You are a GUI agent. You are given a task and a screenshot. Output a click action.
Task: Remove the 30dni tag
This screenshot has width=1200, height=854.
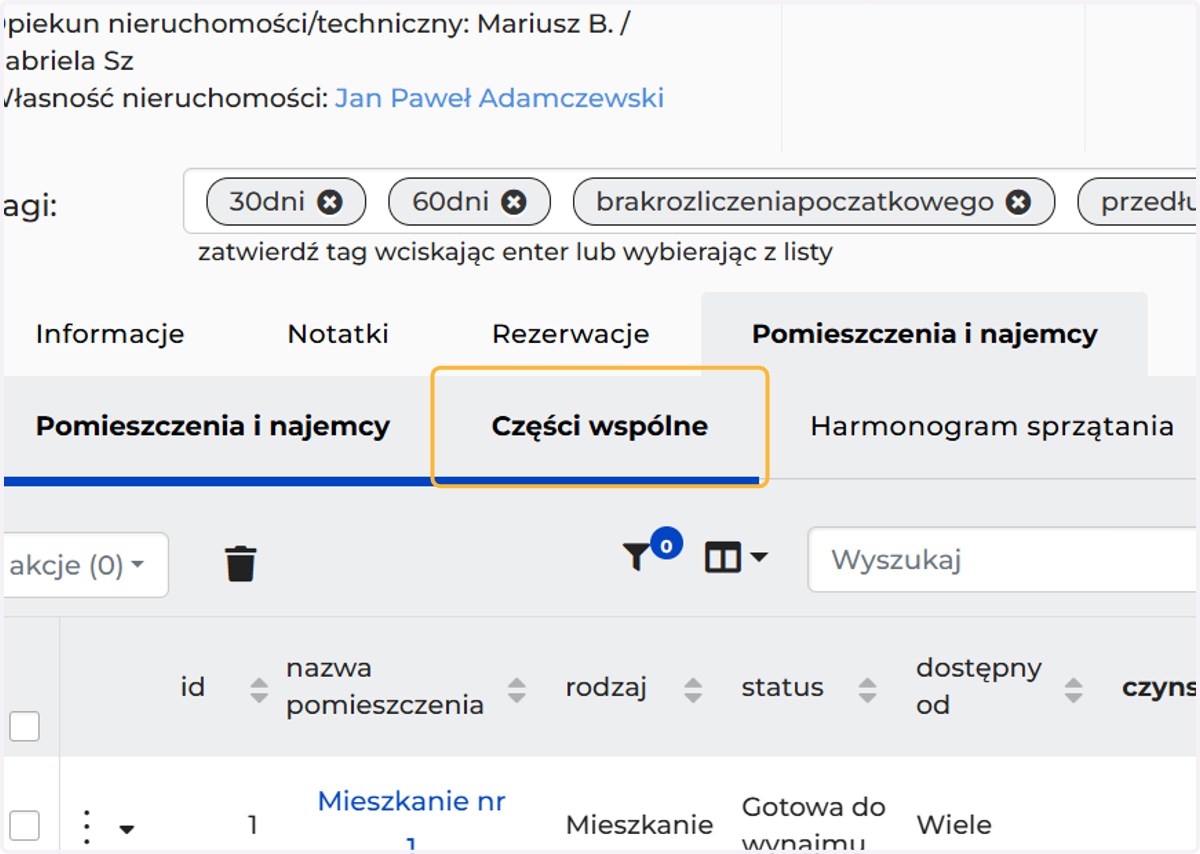(330, 202)
